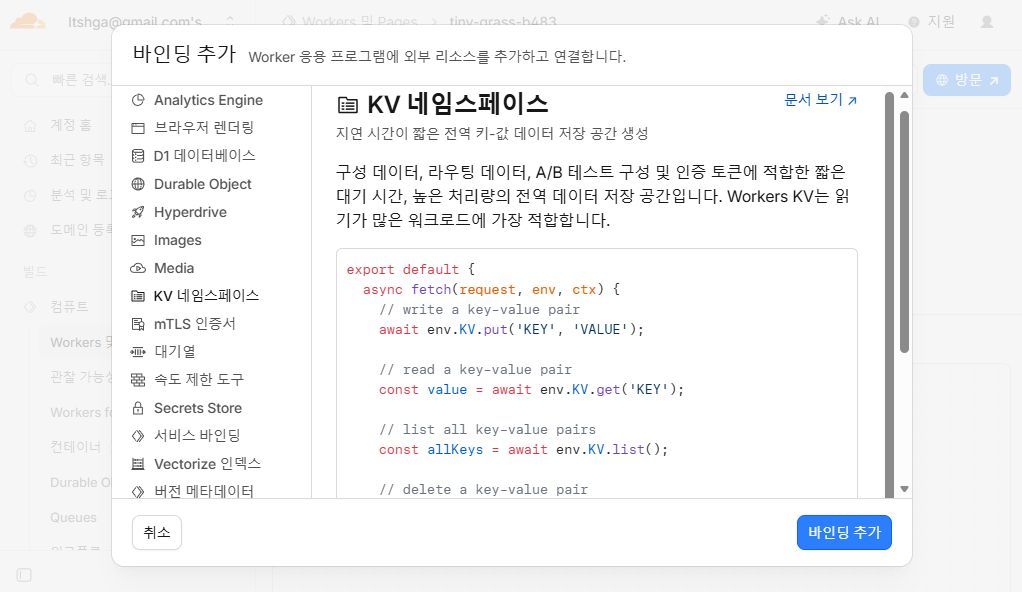1022x592 pixels.
Task: Click the env.KV.put code line
Action: (x=511, y=330)
